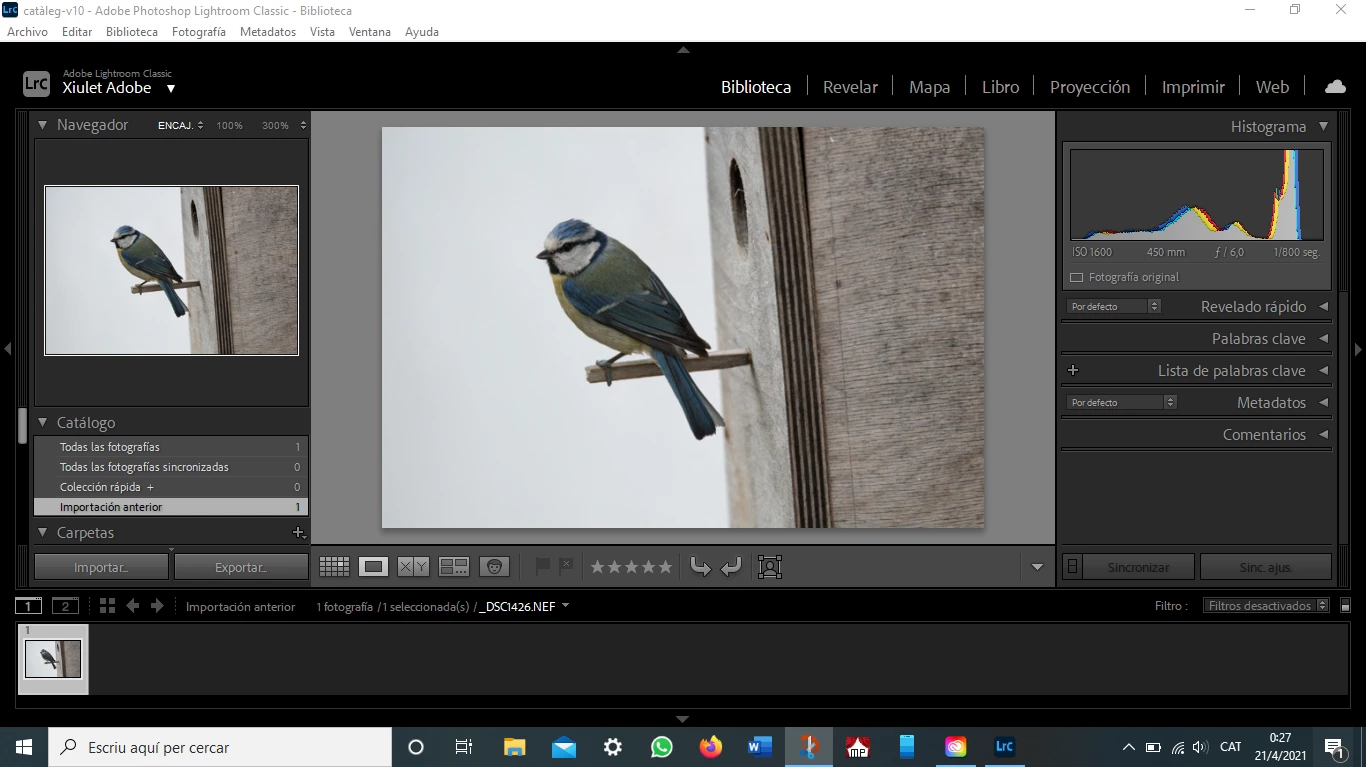Open the 300% zoom level dropdown
1366x767 pixels.
[303, 125]
